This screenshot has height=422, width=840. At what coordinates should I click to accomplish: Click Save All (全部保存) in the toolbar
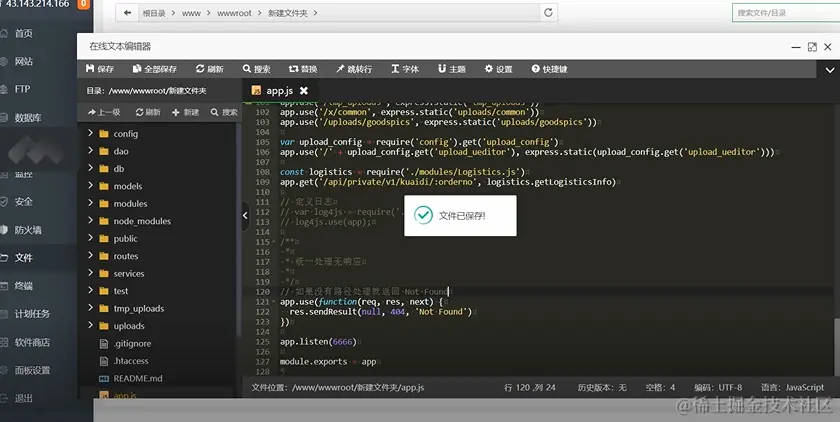tap(155, 69)
